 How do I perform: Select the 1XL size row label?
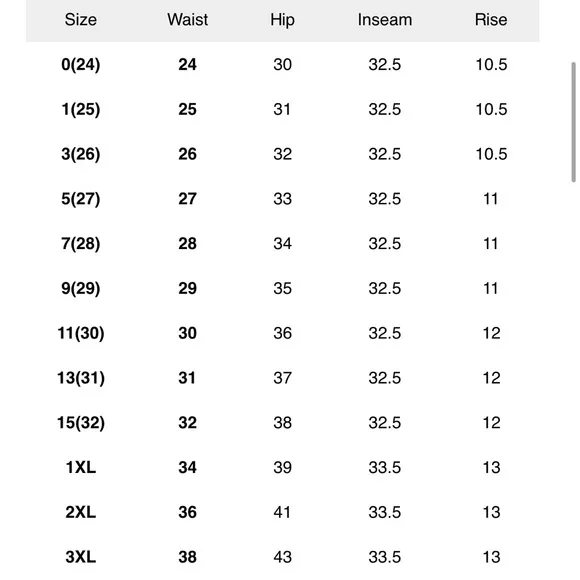(81, 468)
